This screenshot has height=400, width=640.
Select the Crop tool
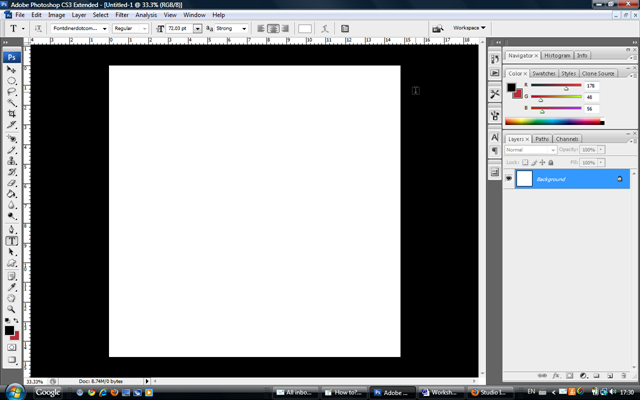point(11,113)
